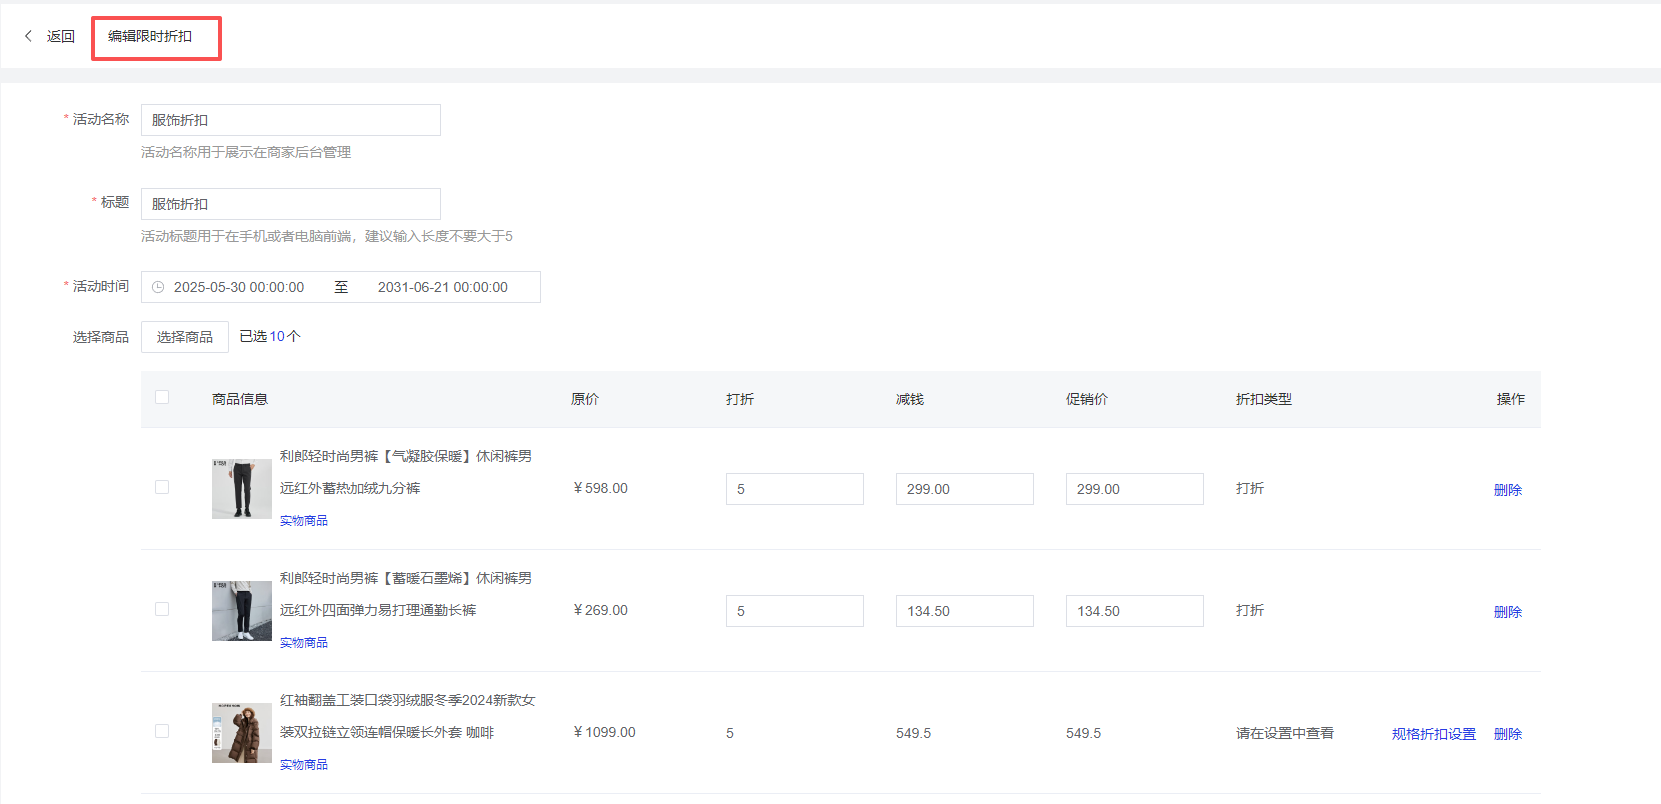Delete the ¥598.00 product row
This screenshot has width=1661, height=804.
1507,490
